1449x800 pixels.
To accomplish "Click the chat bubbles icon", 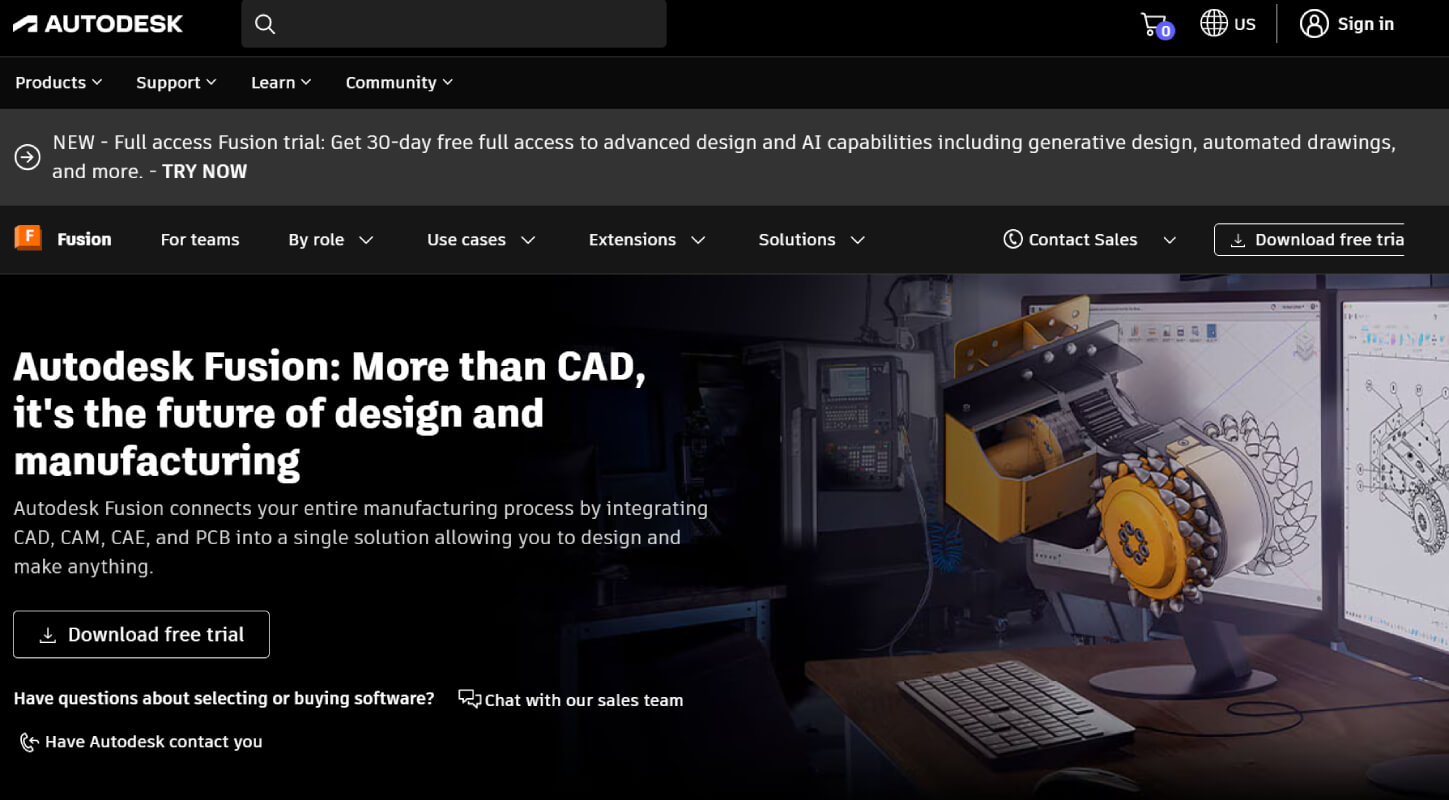I will tap(469, 698).
